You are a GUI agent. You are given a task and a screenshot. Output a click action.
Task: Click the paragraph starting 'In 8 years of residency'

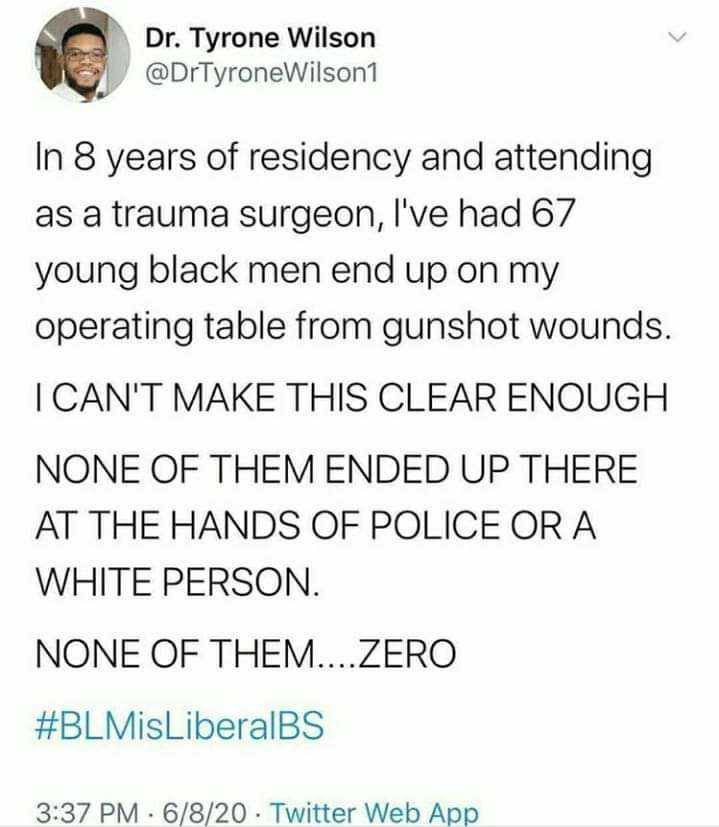353,243
